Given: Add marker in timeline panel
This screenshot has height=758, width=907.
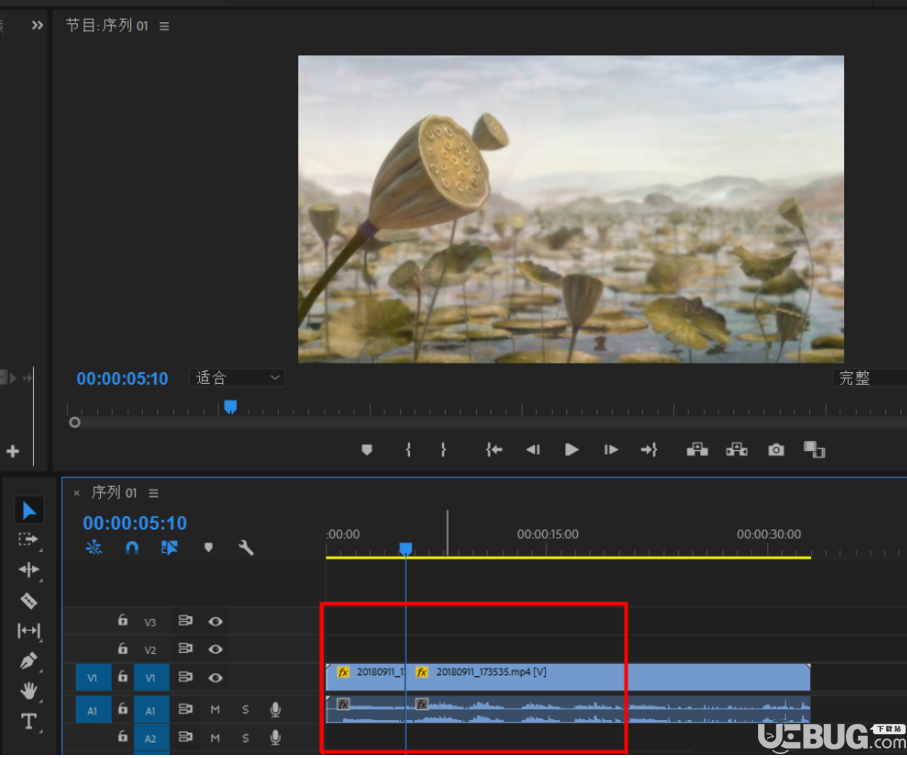Looking at the screenshot, I should click(208, 547).
